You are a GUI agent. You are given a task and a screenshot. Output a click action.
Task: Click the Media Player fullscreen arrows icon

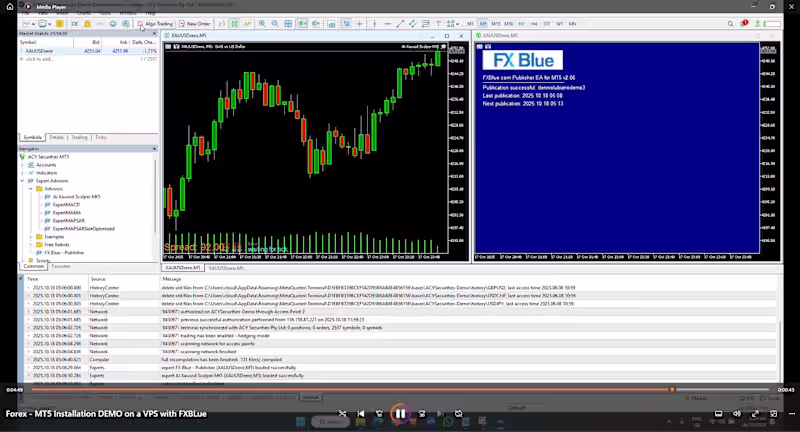tap(755, 414)
